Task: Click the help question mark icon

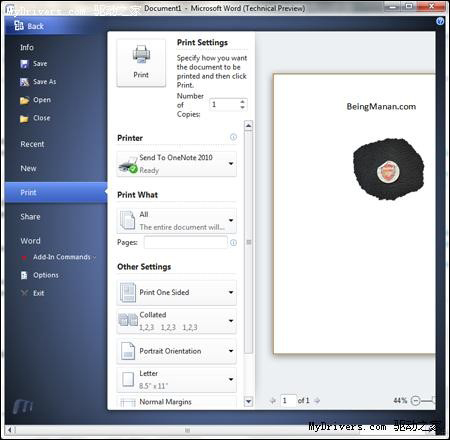Action: point(440,21)
